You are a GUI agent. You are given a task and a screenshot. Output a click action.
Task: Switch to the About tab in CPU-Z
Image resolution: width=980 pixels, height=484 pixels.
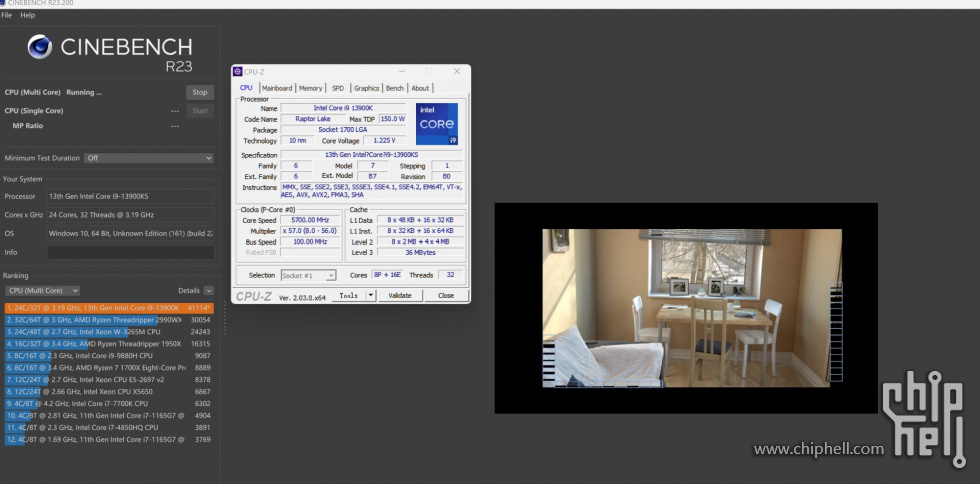[421, 88]
